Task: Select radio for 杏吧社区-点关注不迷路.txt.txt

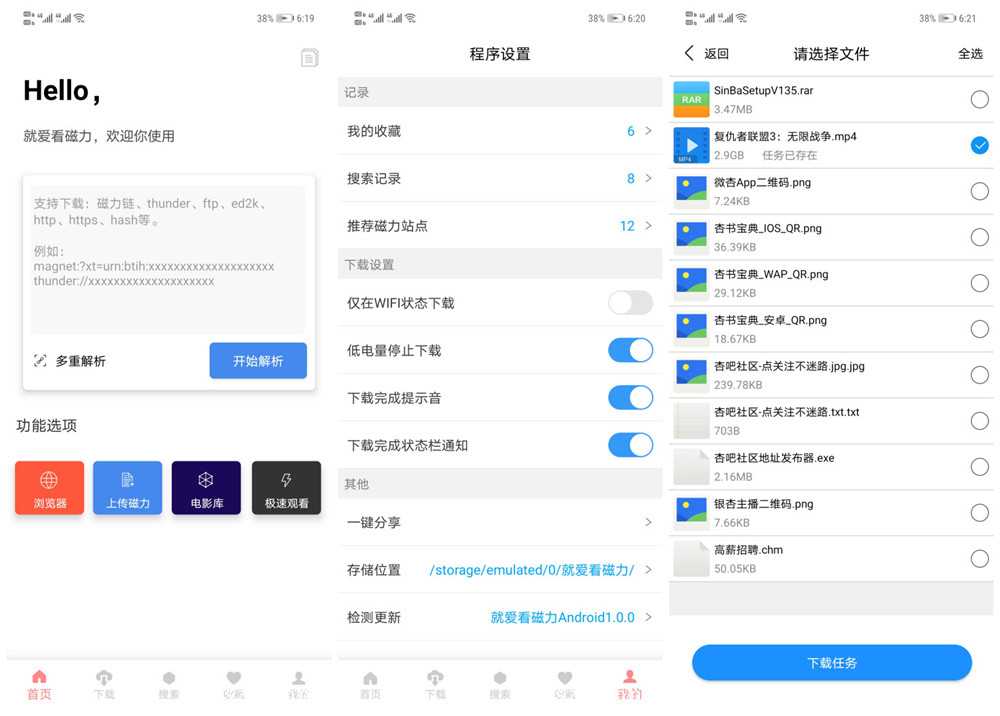Action: click(980, 421)
